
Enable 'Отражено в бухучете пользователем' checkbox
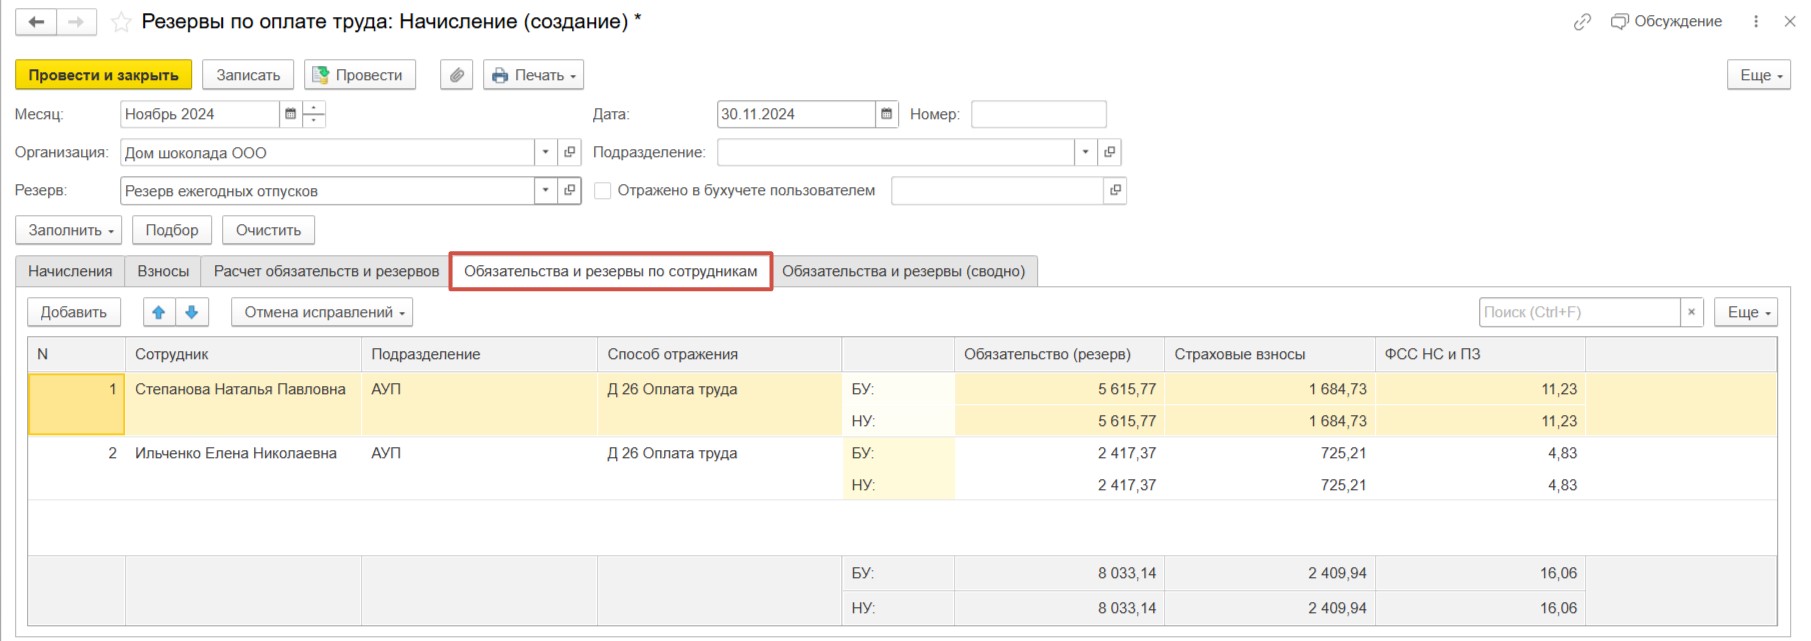[x=602, y=190]
